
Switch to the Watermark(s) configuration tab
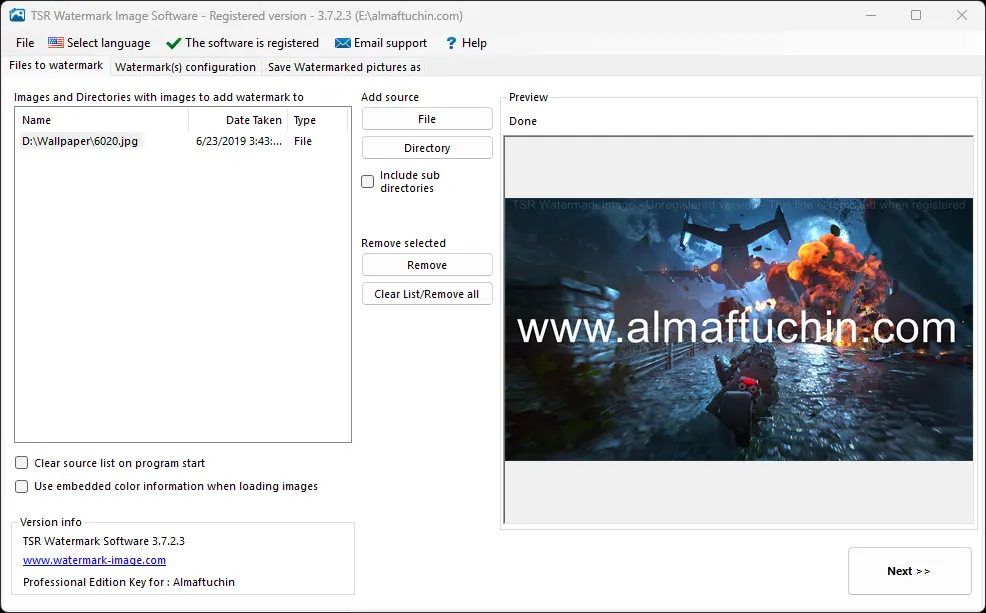(x=186, y=67)
